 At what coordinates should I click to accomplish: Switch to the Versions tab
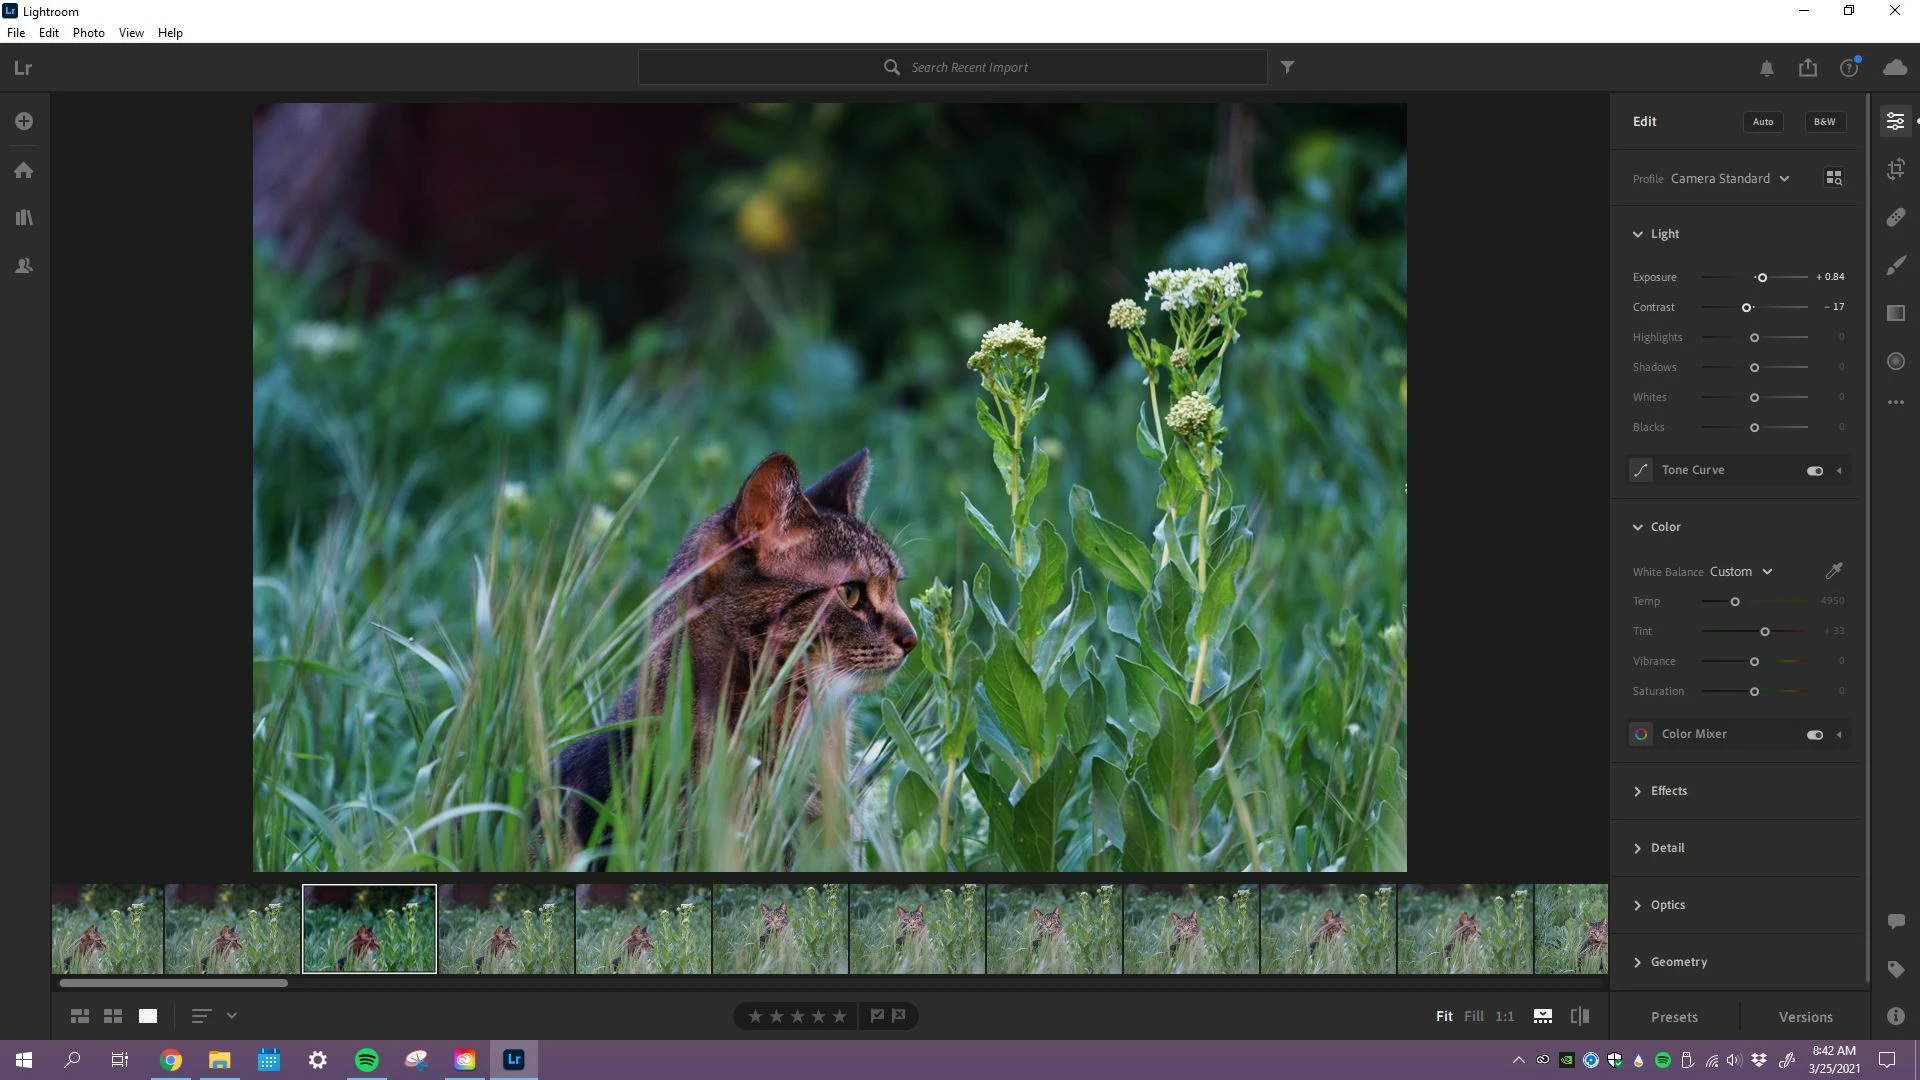click(1805, 1017)
